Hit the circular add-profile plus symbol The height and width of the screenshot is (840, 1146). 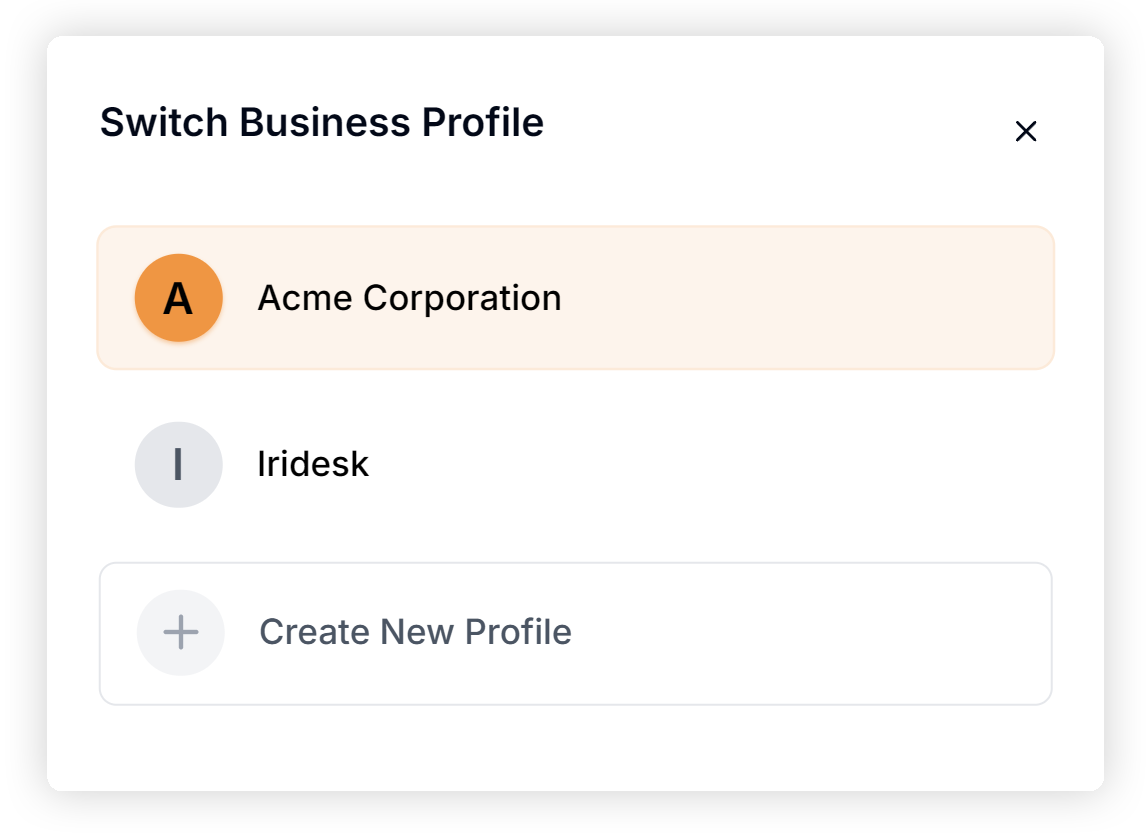(181, 632)
